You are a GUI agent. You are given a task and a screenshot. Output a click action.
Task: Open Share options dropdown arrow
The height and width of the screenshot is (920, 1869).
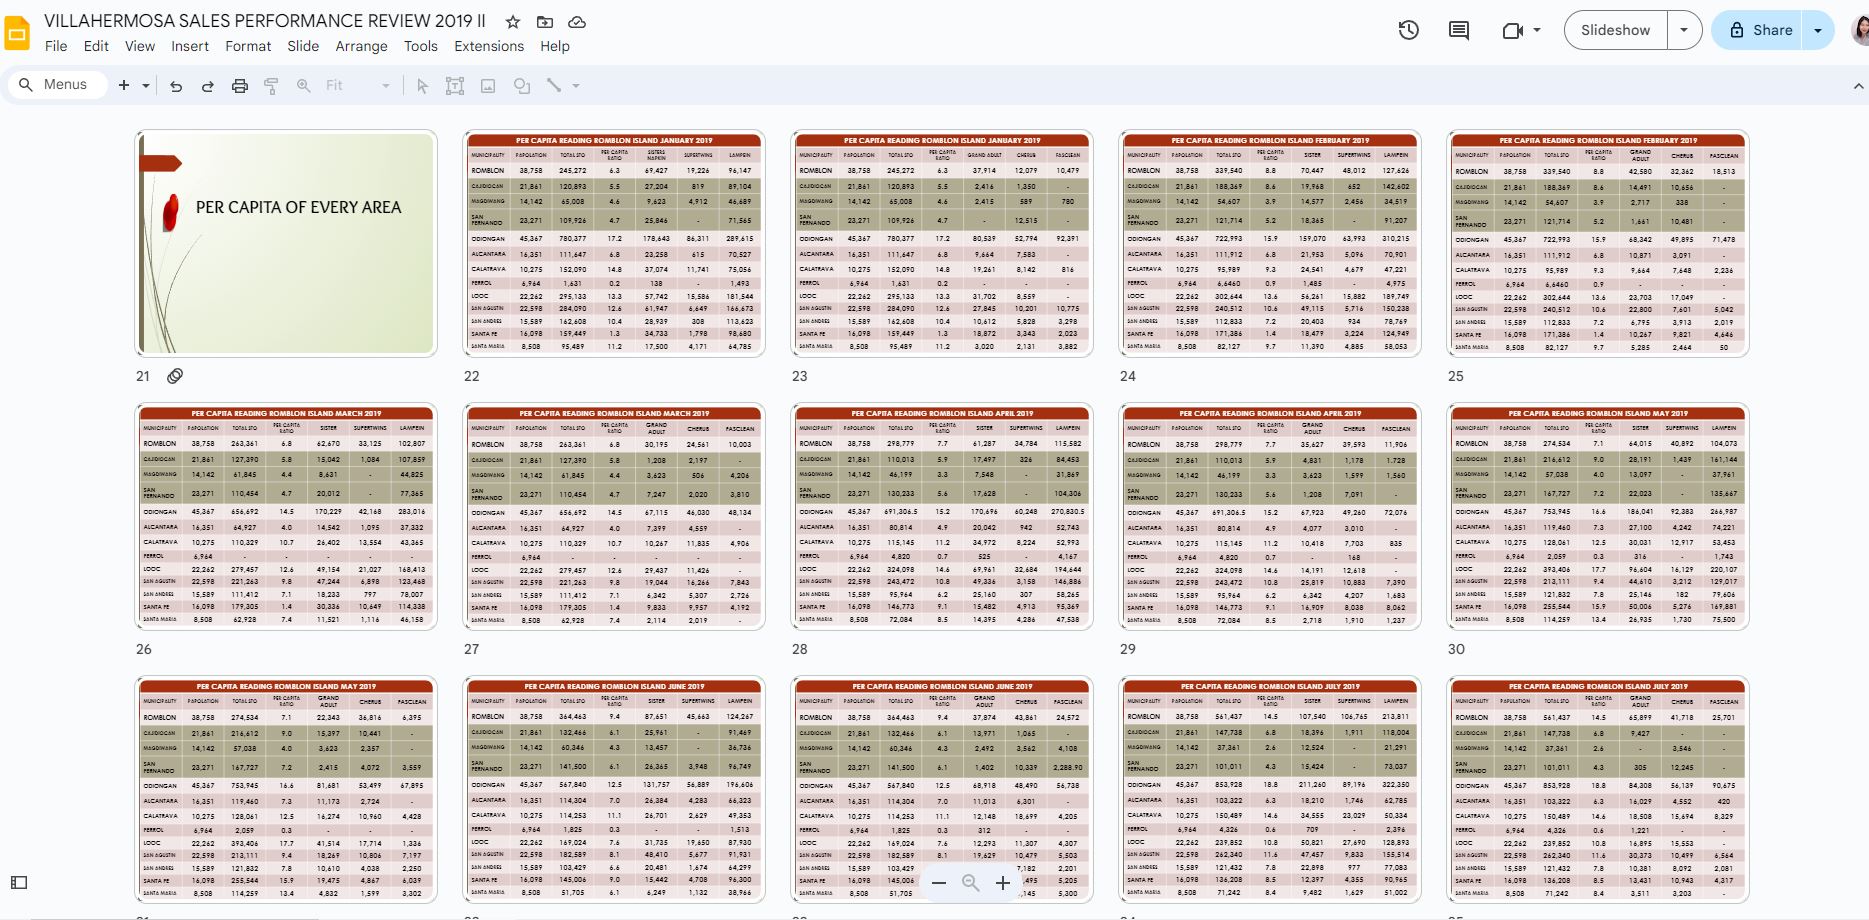click(1818, 30)
